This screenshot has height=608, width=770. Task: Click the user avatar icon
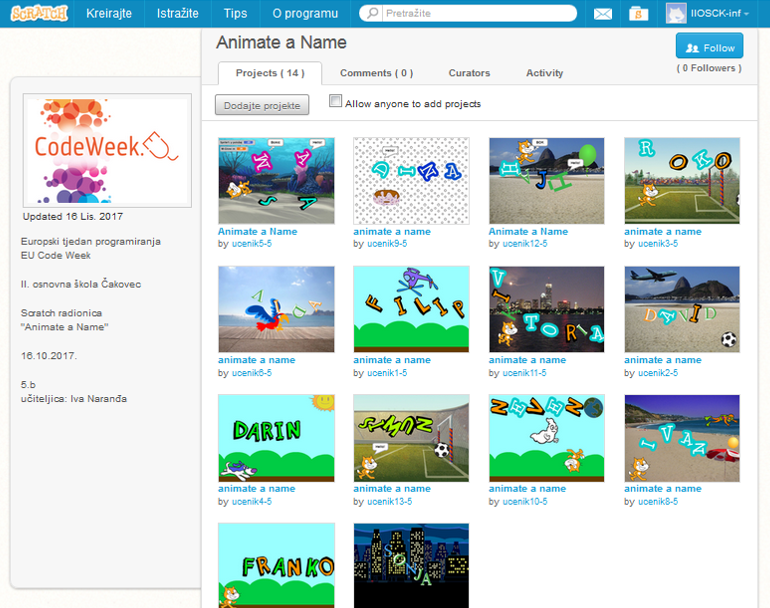676,13
